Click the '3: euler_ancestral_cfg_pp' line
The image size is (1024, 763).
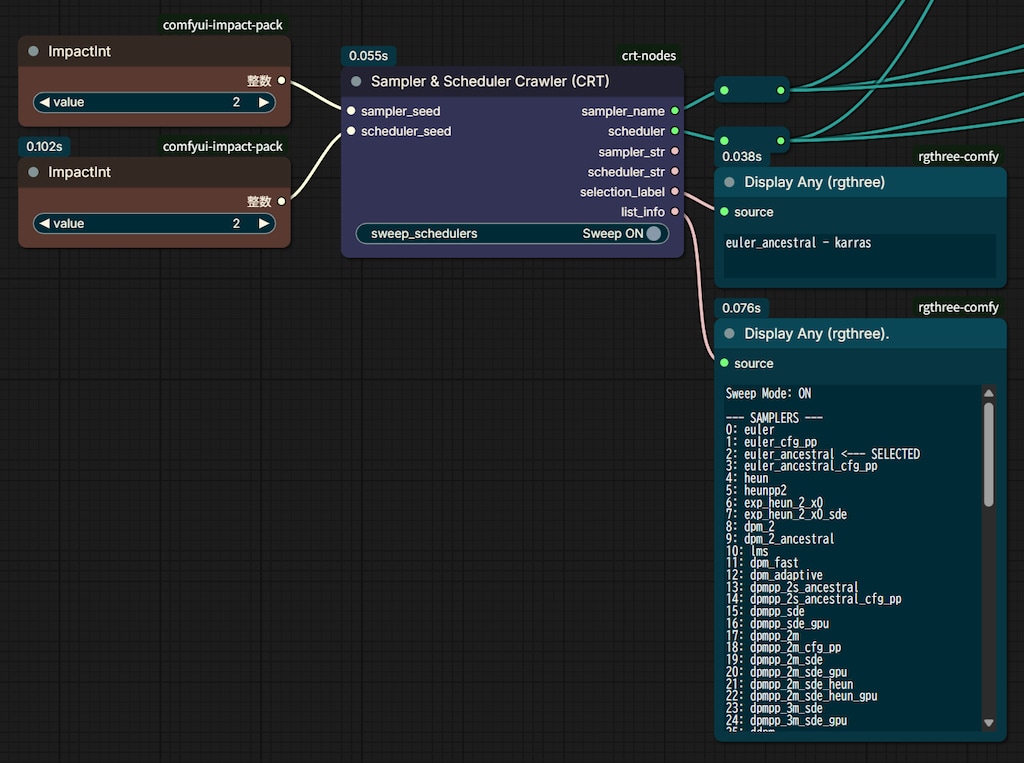[x=801, y=466]
